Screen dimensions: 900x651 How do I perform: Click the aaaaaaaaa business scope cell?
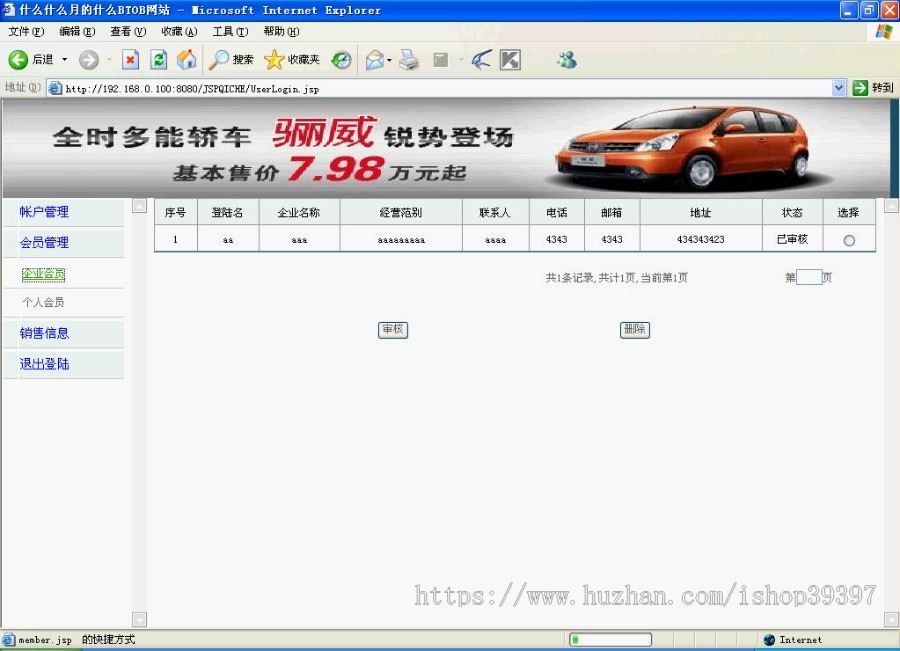pos(401,239)
